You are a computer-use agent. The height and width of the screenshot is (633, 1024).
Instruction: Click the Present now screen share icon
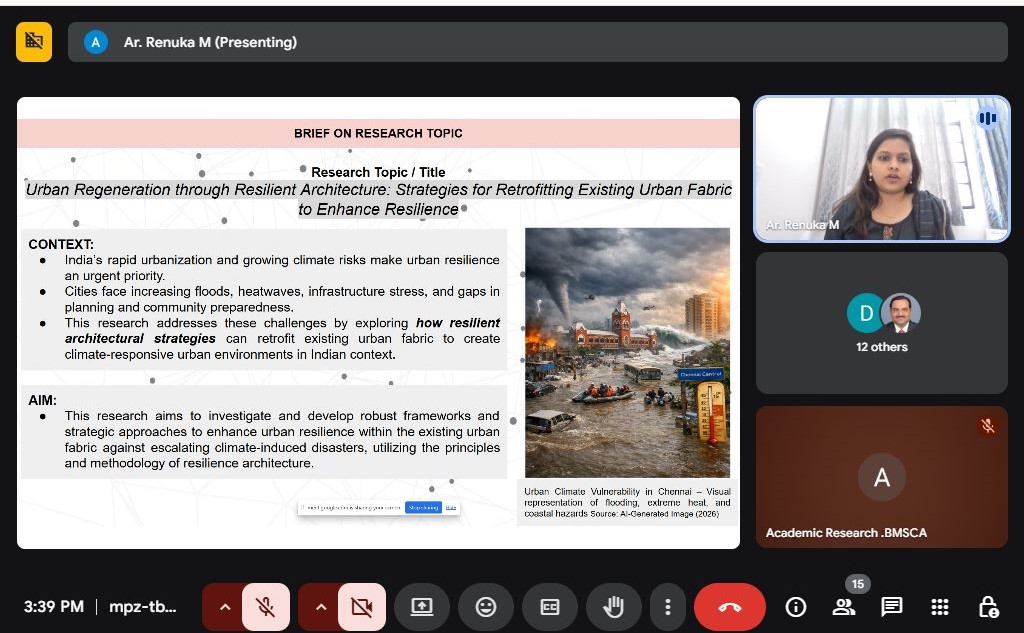pos(421,607)
